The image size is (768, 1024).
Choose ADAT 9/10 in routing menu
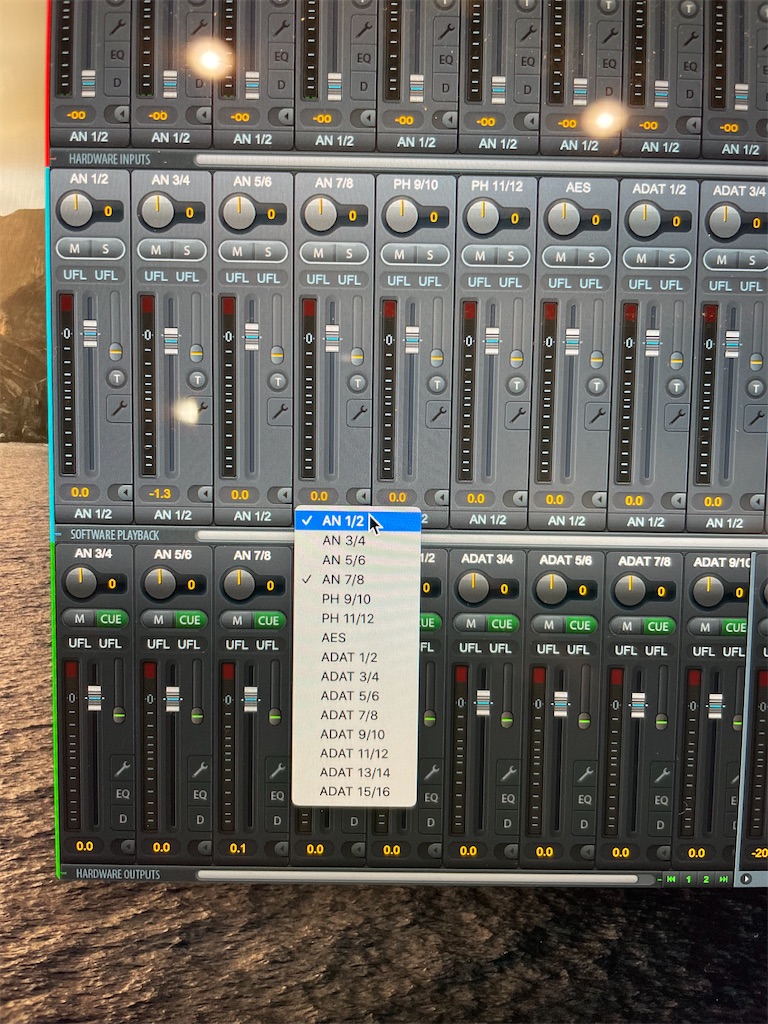(355, 734)
